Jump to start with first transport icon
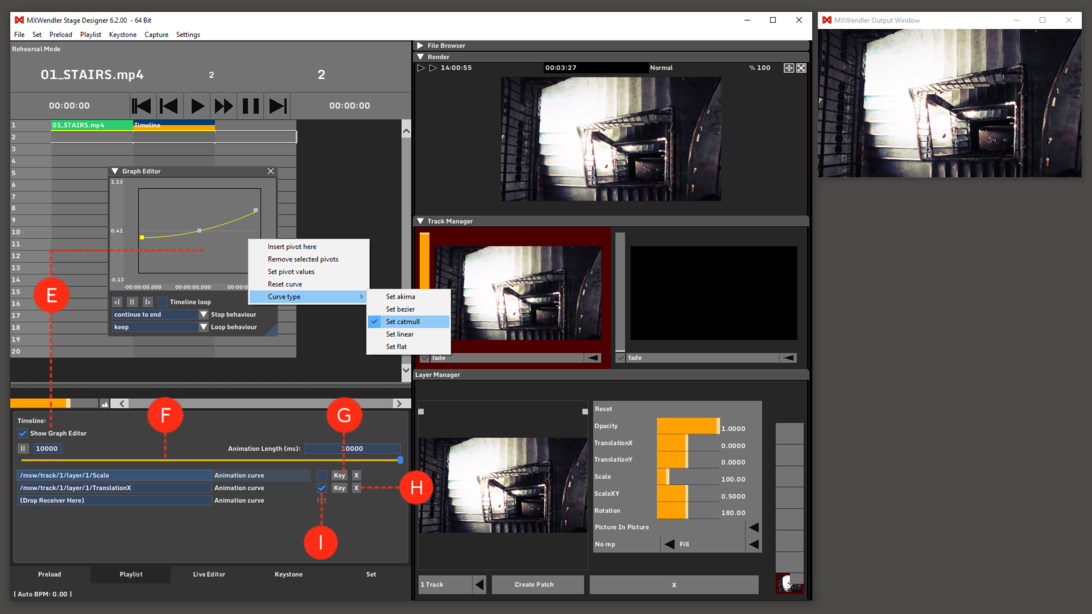Image resolution: width=1092 pixels, height=614 pixels. coord(141,105)
